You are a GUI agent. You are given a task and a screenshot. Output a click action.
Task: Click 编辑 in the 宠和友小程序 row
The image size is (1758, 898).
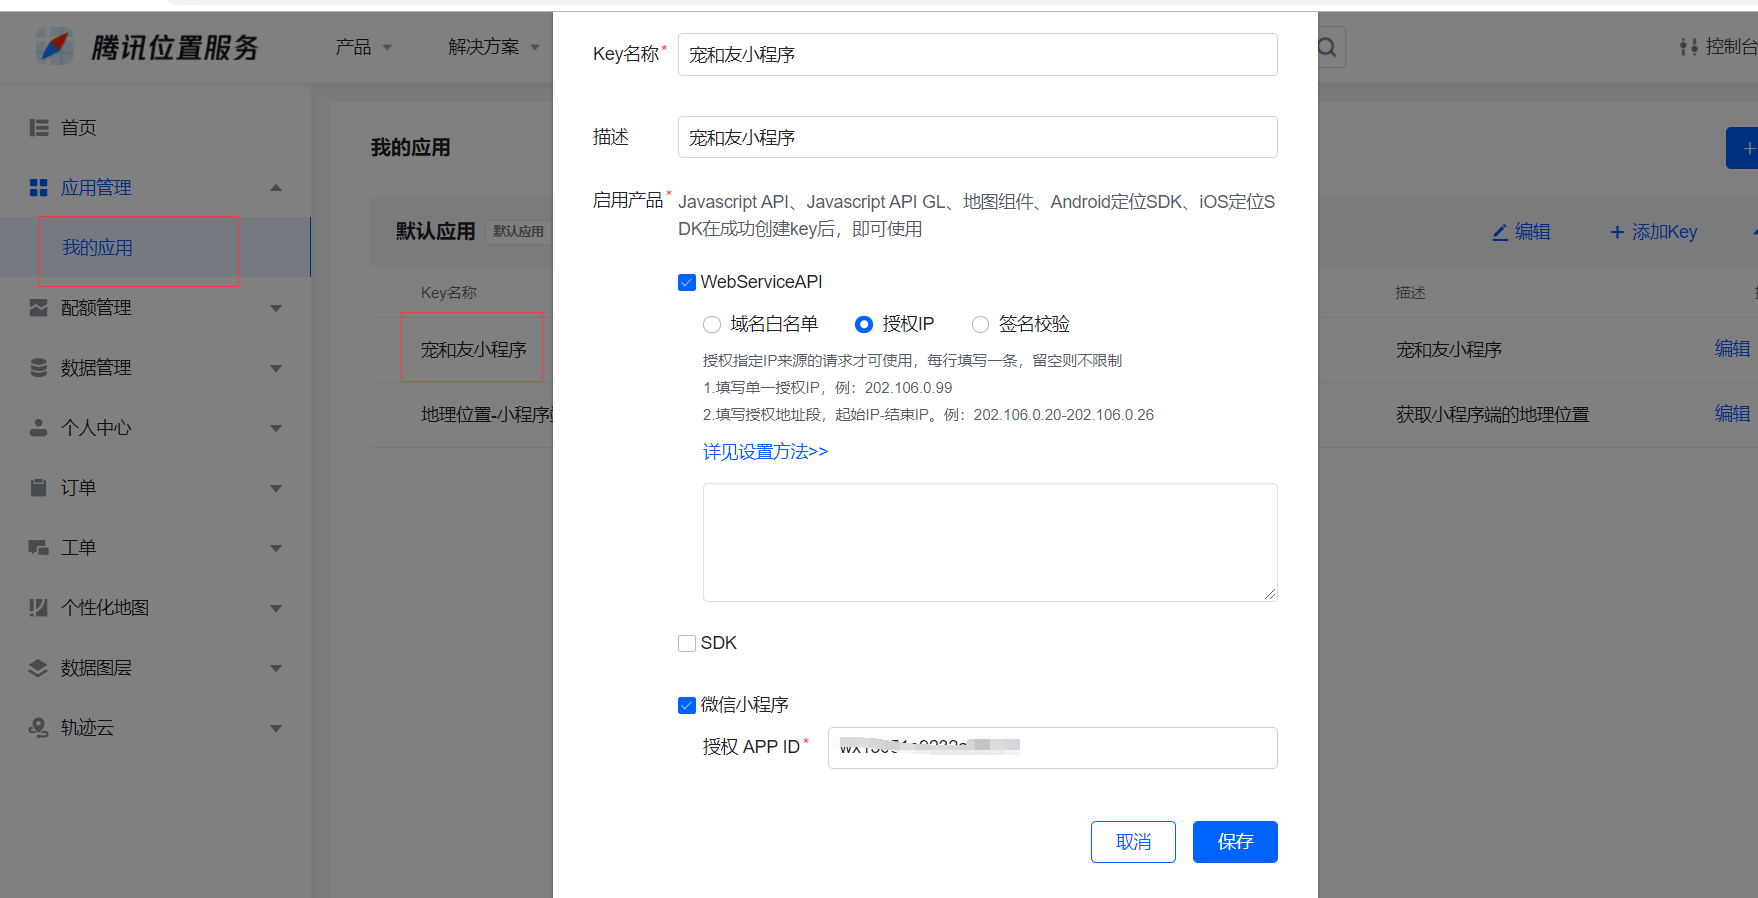pyautogui.click(x=1733, y=348)
